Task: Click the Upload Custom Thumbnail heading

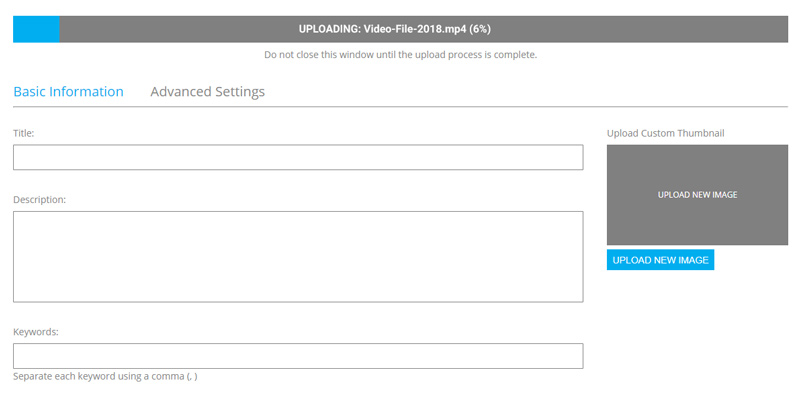Action: [665, 133]
